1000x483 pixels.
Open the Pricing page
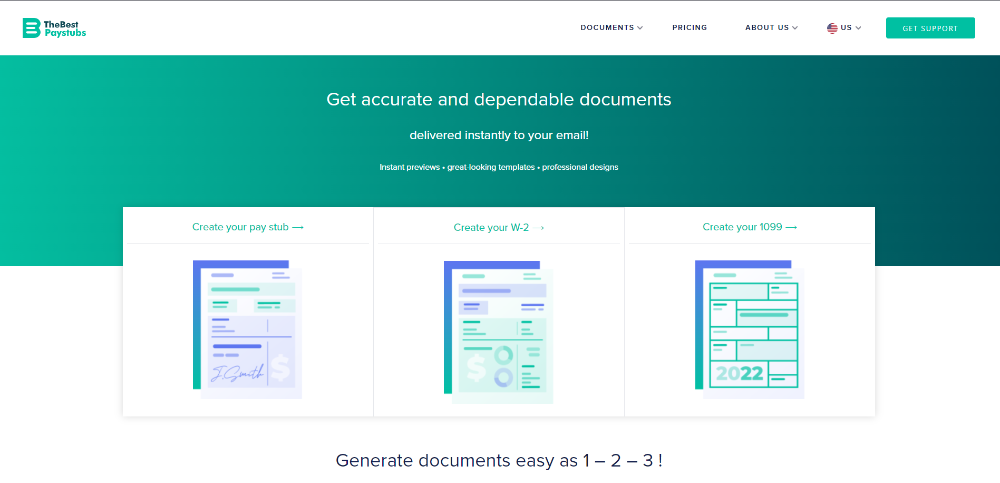click(x=689, y=28)
